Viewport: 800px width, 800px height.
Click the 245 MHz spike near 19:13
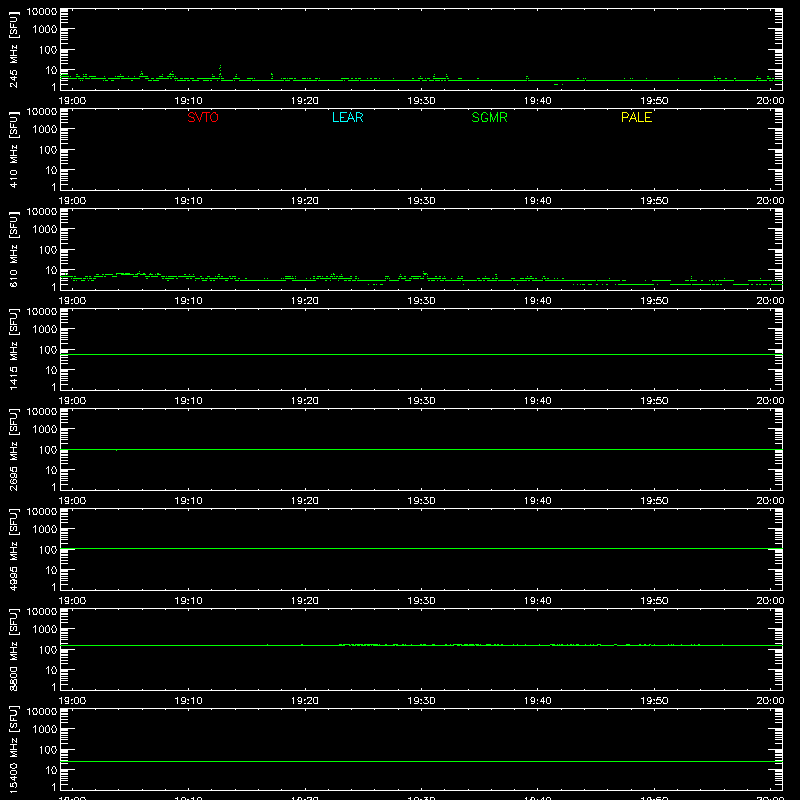pyautogui.click(x=220, y=71)
